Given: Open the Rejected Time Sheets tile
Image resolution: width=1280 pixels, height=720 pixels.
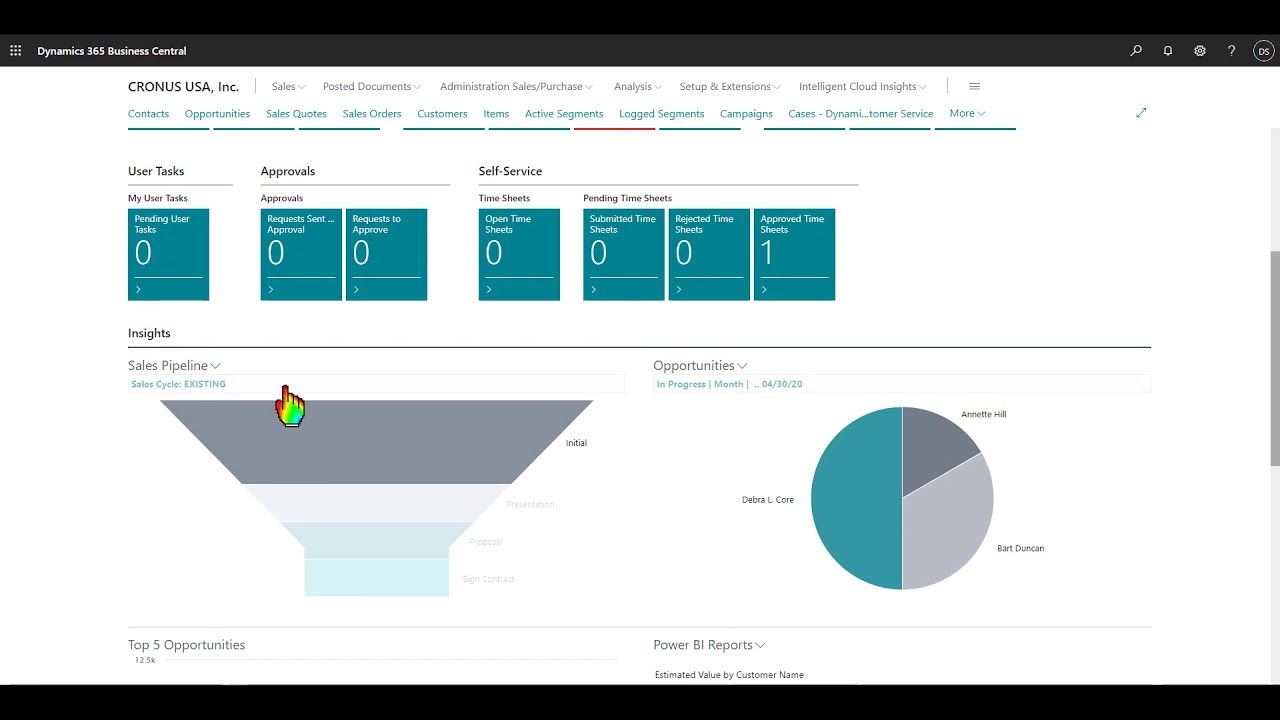Looking at the screenshot, I should pos(709,254).
